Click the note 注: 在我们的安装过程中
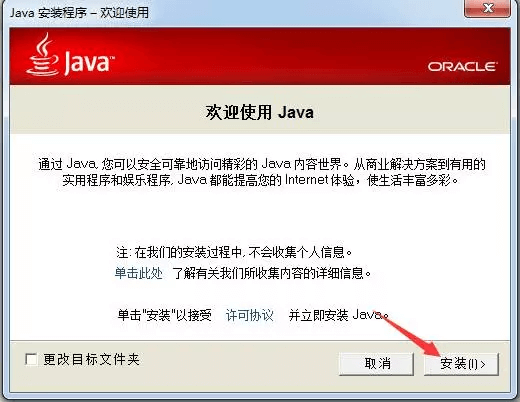Image resolution: width=520 pixels, height=402 pixels. pos(234,252)
